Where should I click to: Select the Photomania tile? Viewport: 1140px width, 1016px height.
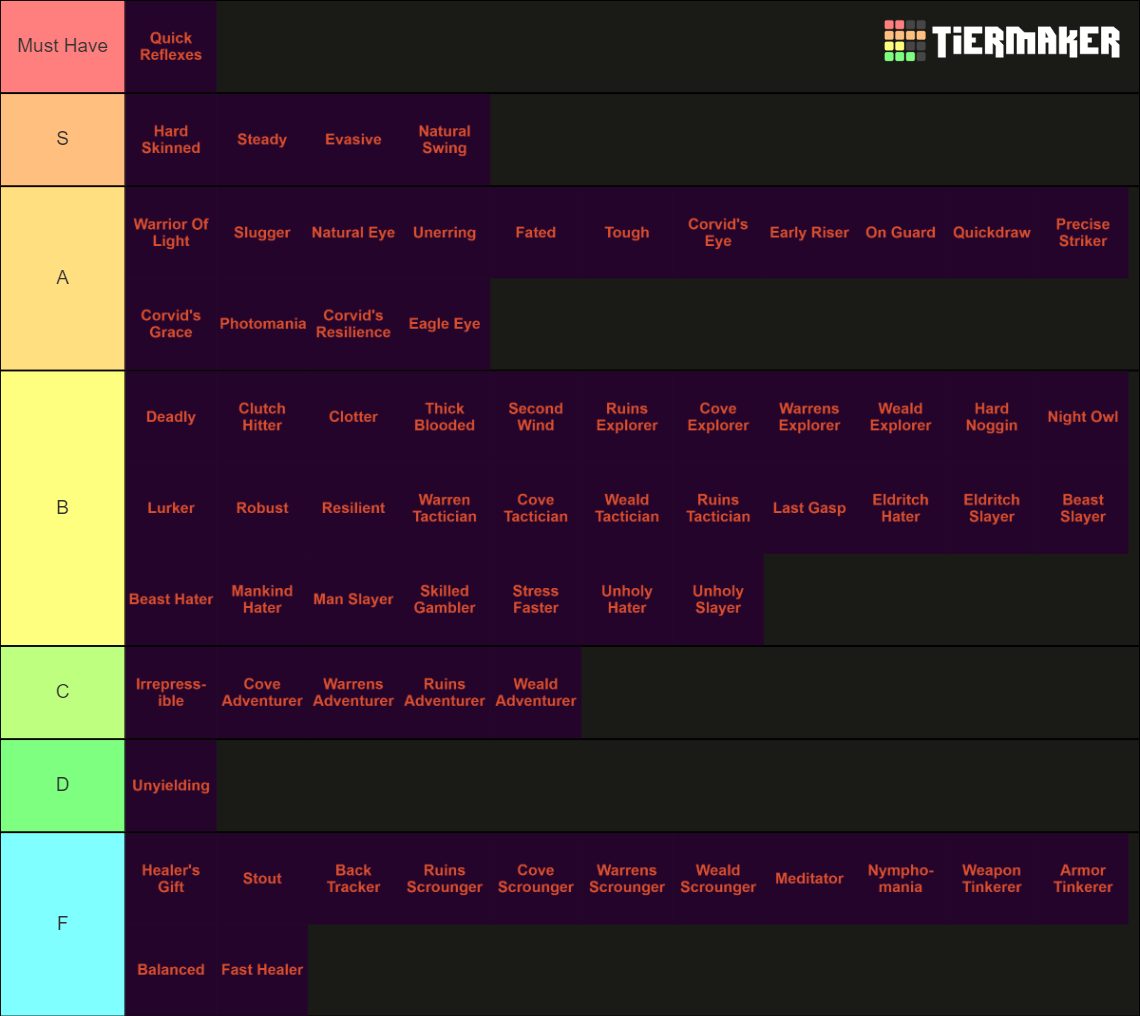[262, 323]
